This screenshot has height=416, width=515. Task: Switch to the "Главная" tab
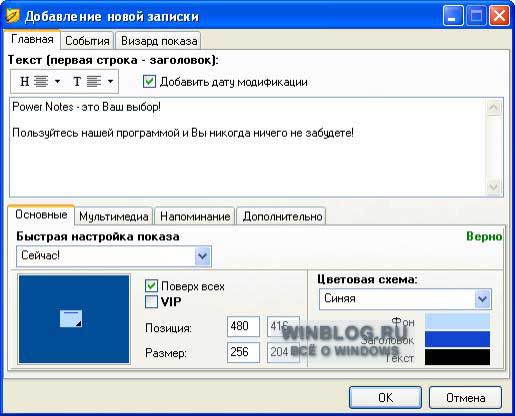click(32, 39)
